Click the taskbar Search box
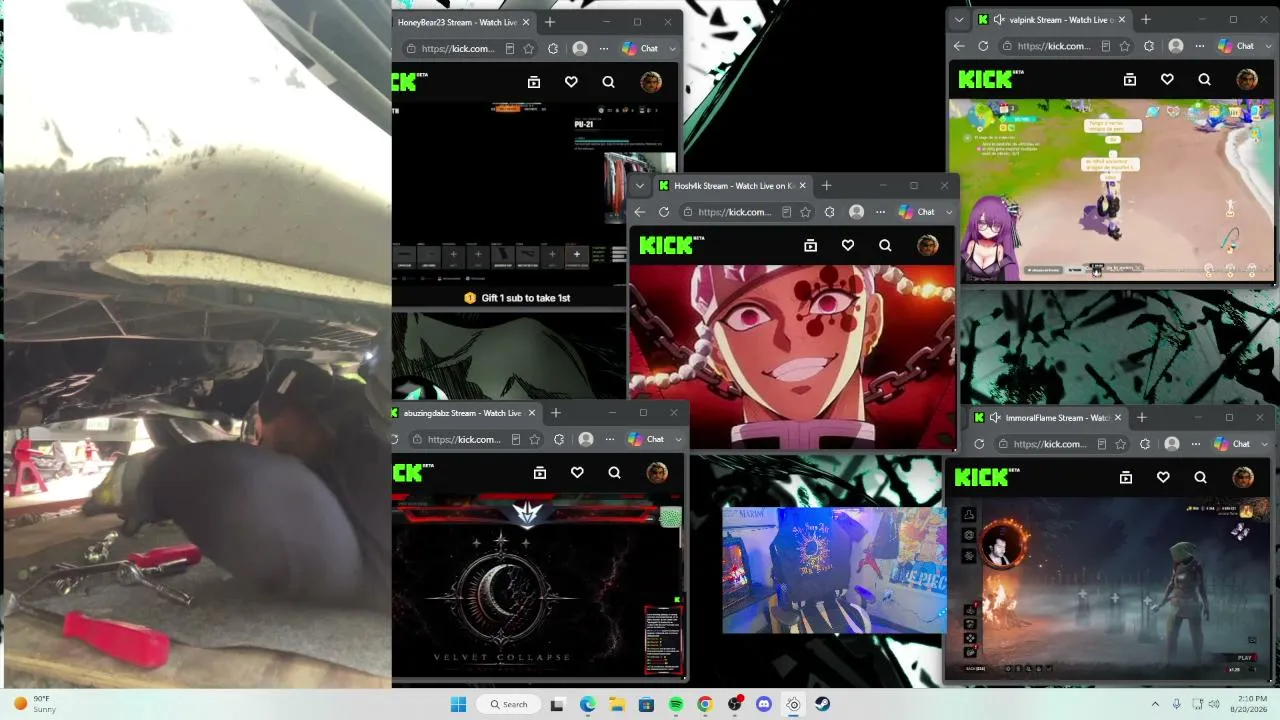 (x=509, y=704)
